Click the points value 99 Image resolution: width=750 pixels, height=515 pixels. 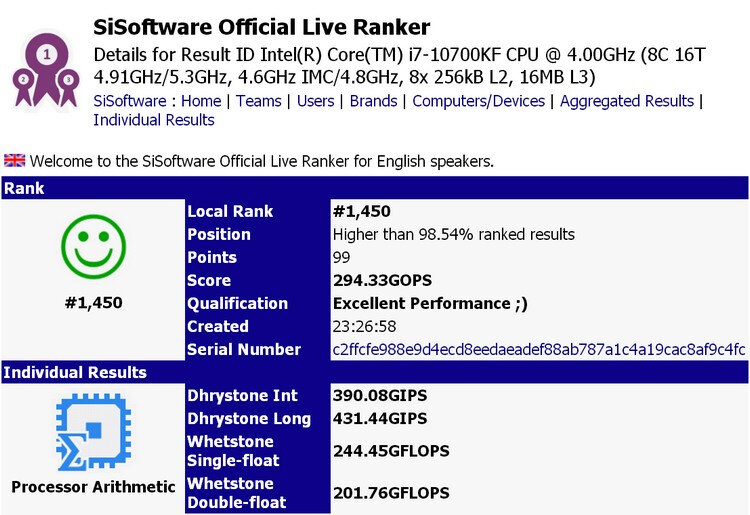point(342,257)
